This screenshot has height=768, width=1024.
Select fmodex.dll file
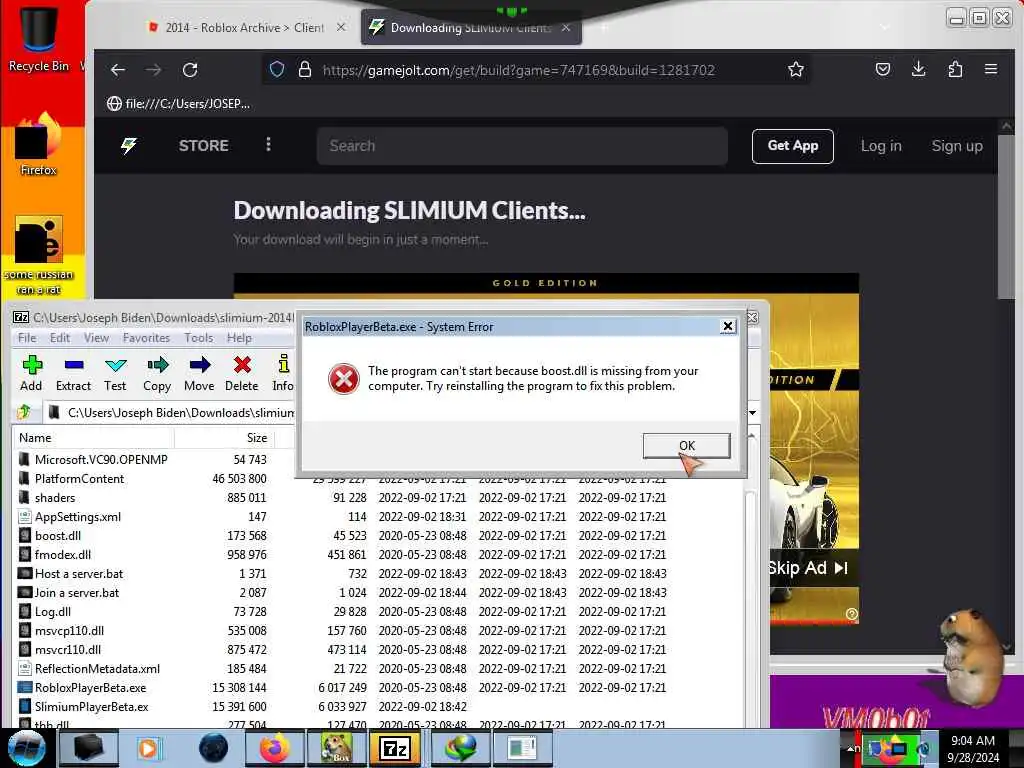pos(63,554)
